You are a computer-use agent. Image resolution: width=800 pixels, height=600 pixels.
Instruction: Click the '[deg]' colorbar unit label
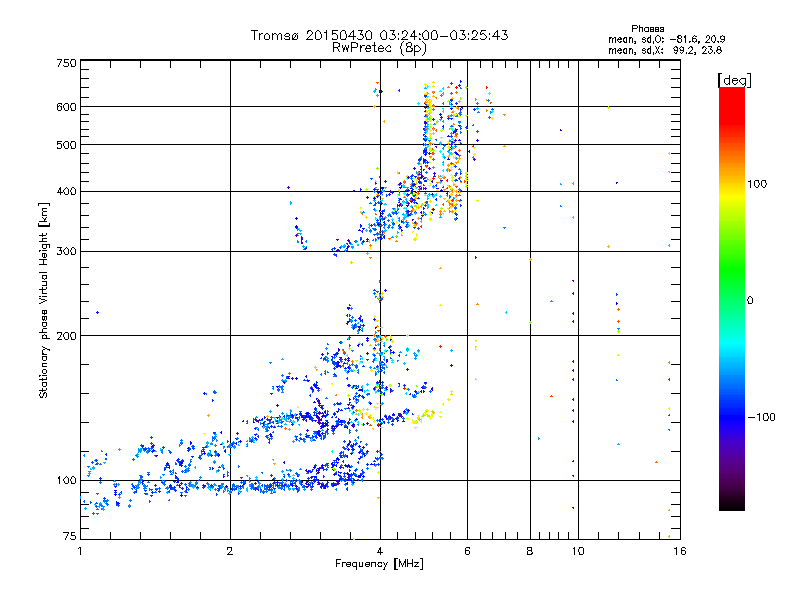tap(734, 80)
